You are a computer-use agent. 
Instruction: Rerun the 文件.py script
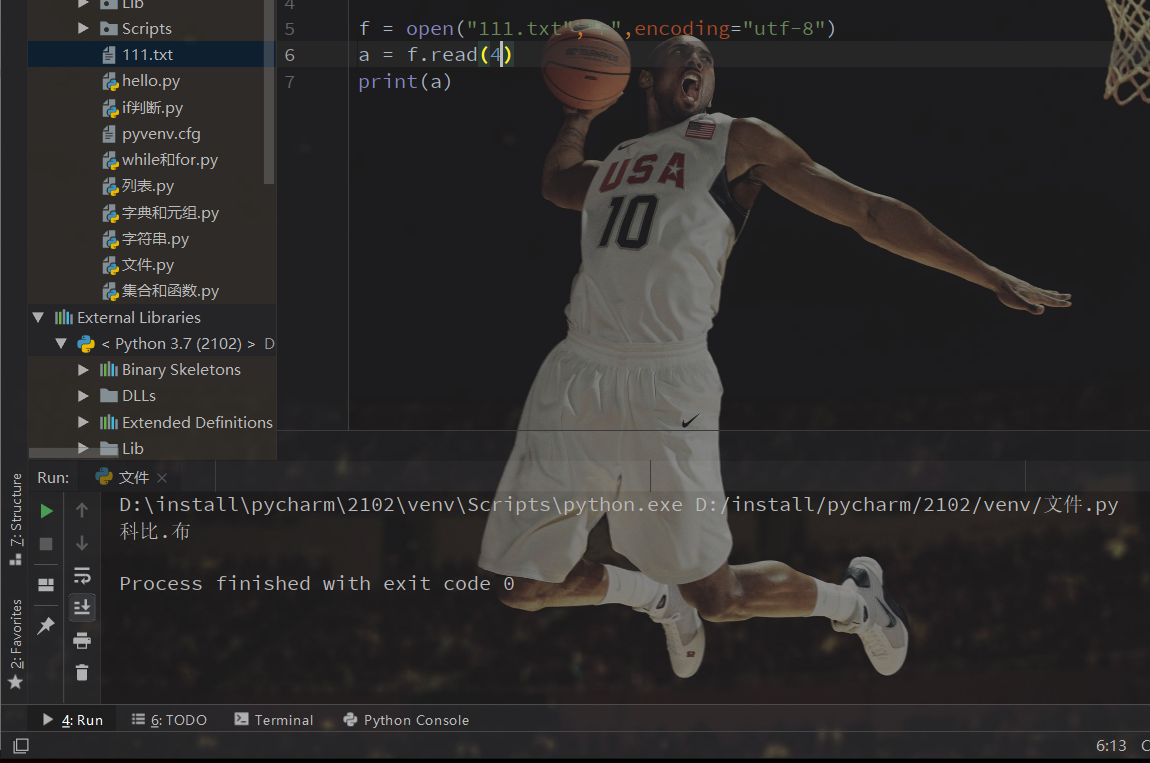[x=45, y=509]
